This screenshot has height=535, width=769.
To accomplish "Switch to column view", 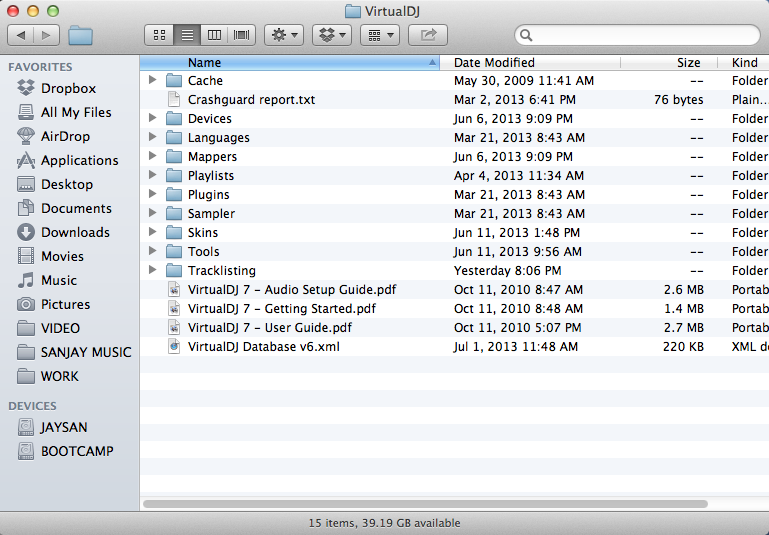I will tap(214, 35).
